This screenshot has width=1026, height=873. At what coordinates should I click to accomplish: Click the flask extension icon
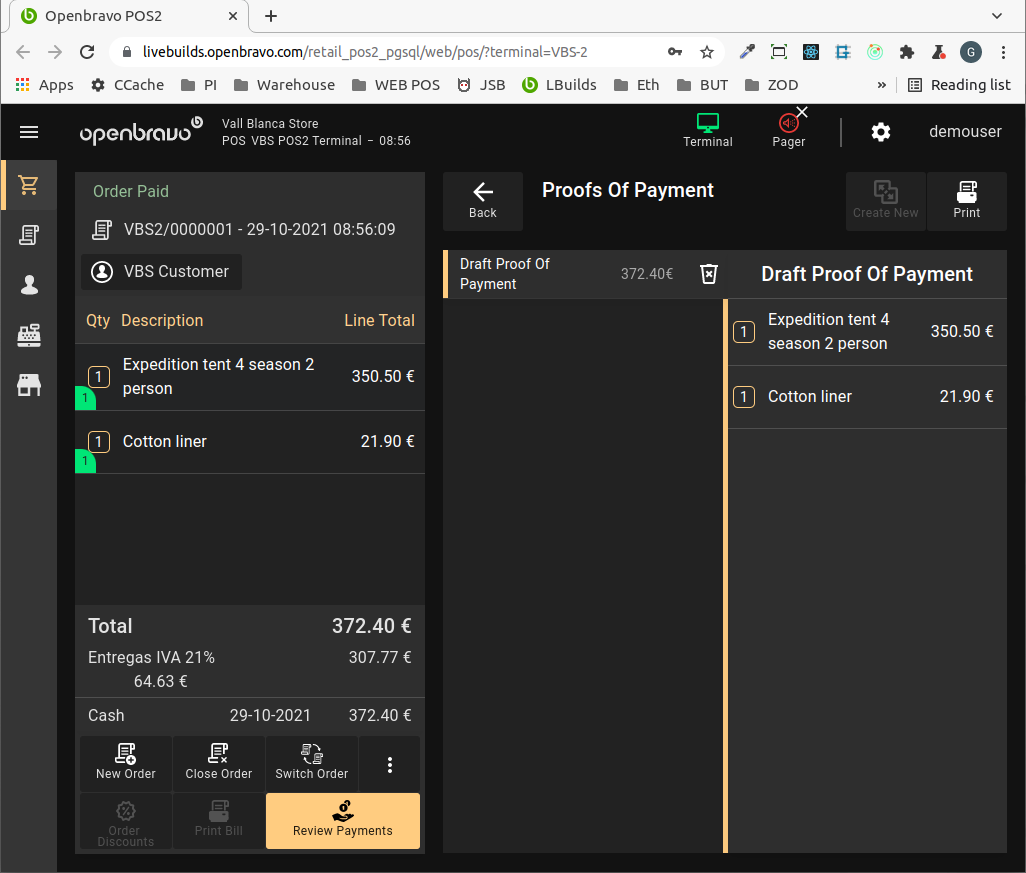pyautogui.click(x=938, y=52)
